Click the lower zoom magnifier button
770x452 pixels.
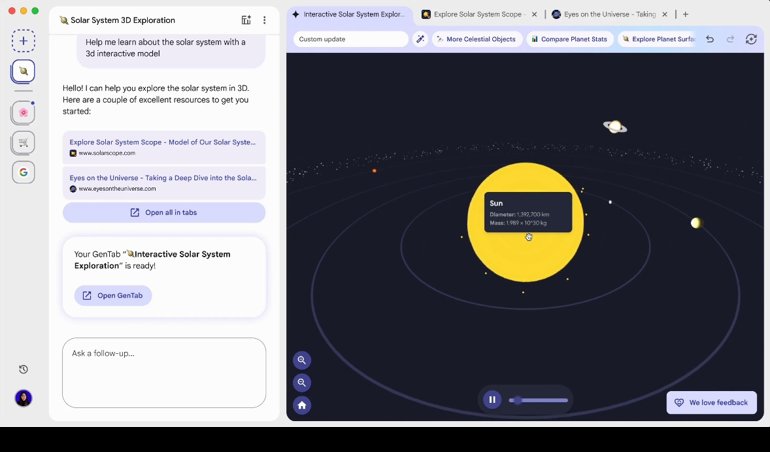coord(302,383)
